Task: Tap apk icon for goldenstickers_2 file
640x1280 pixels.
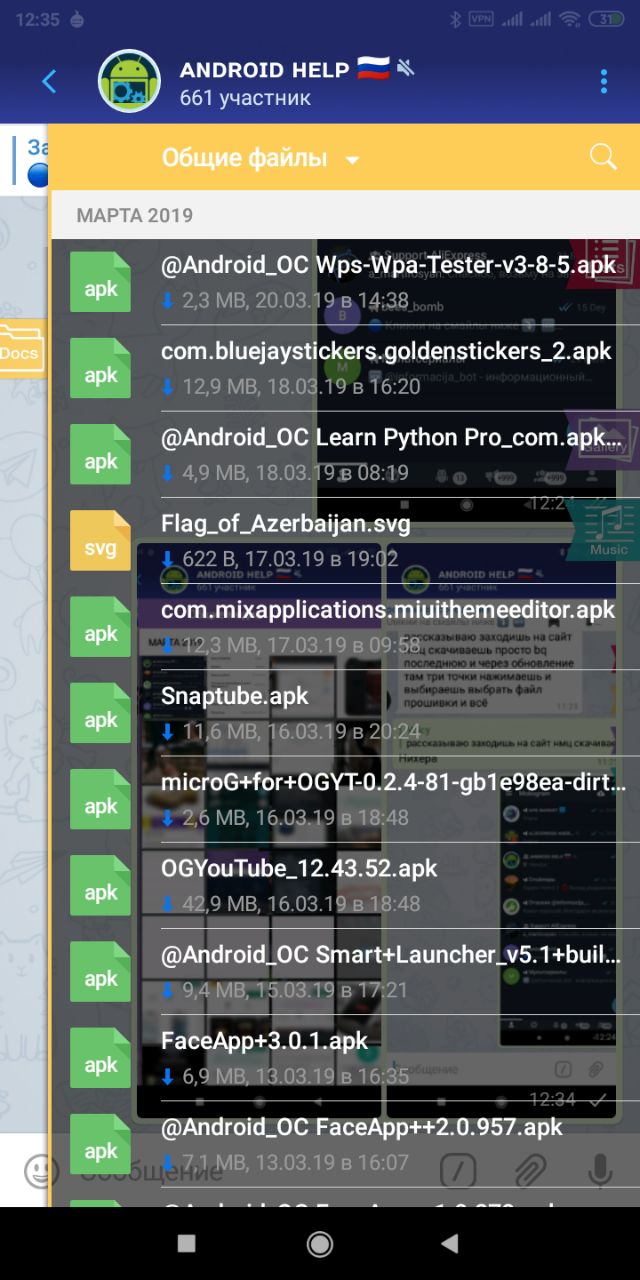Action: point(100,369)
